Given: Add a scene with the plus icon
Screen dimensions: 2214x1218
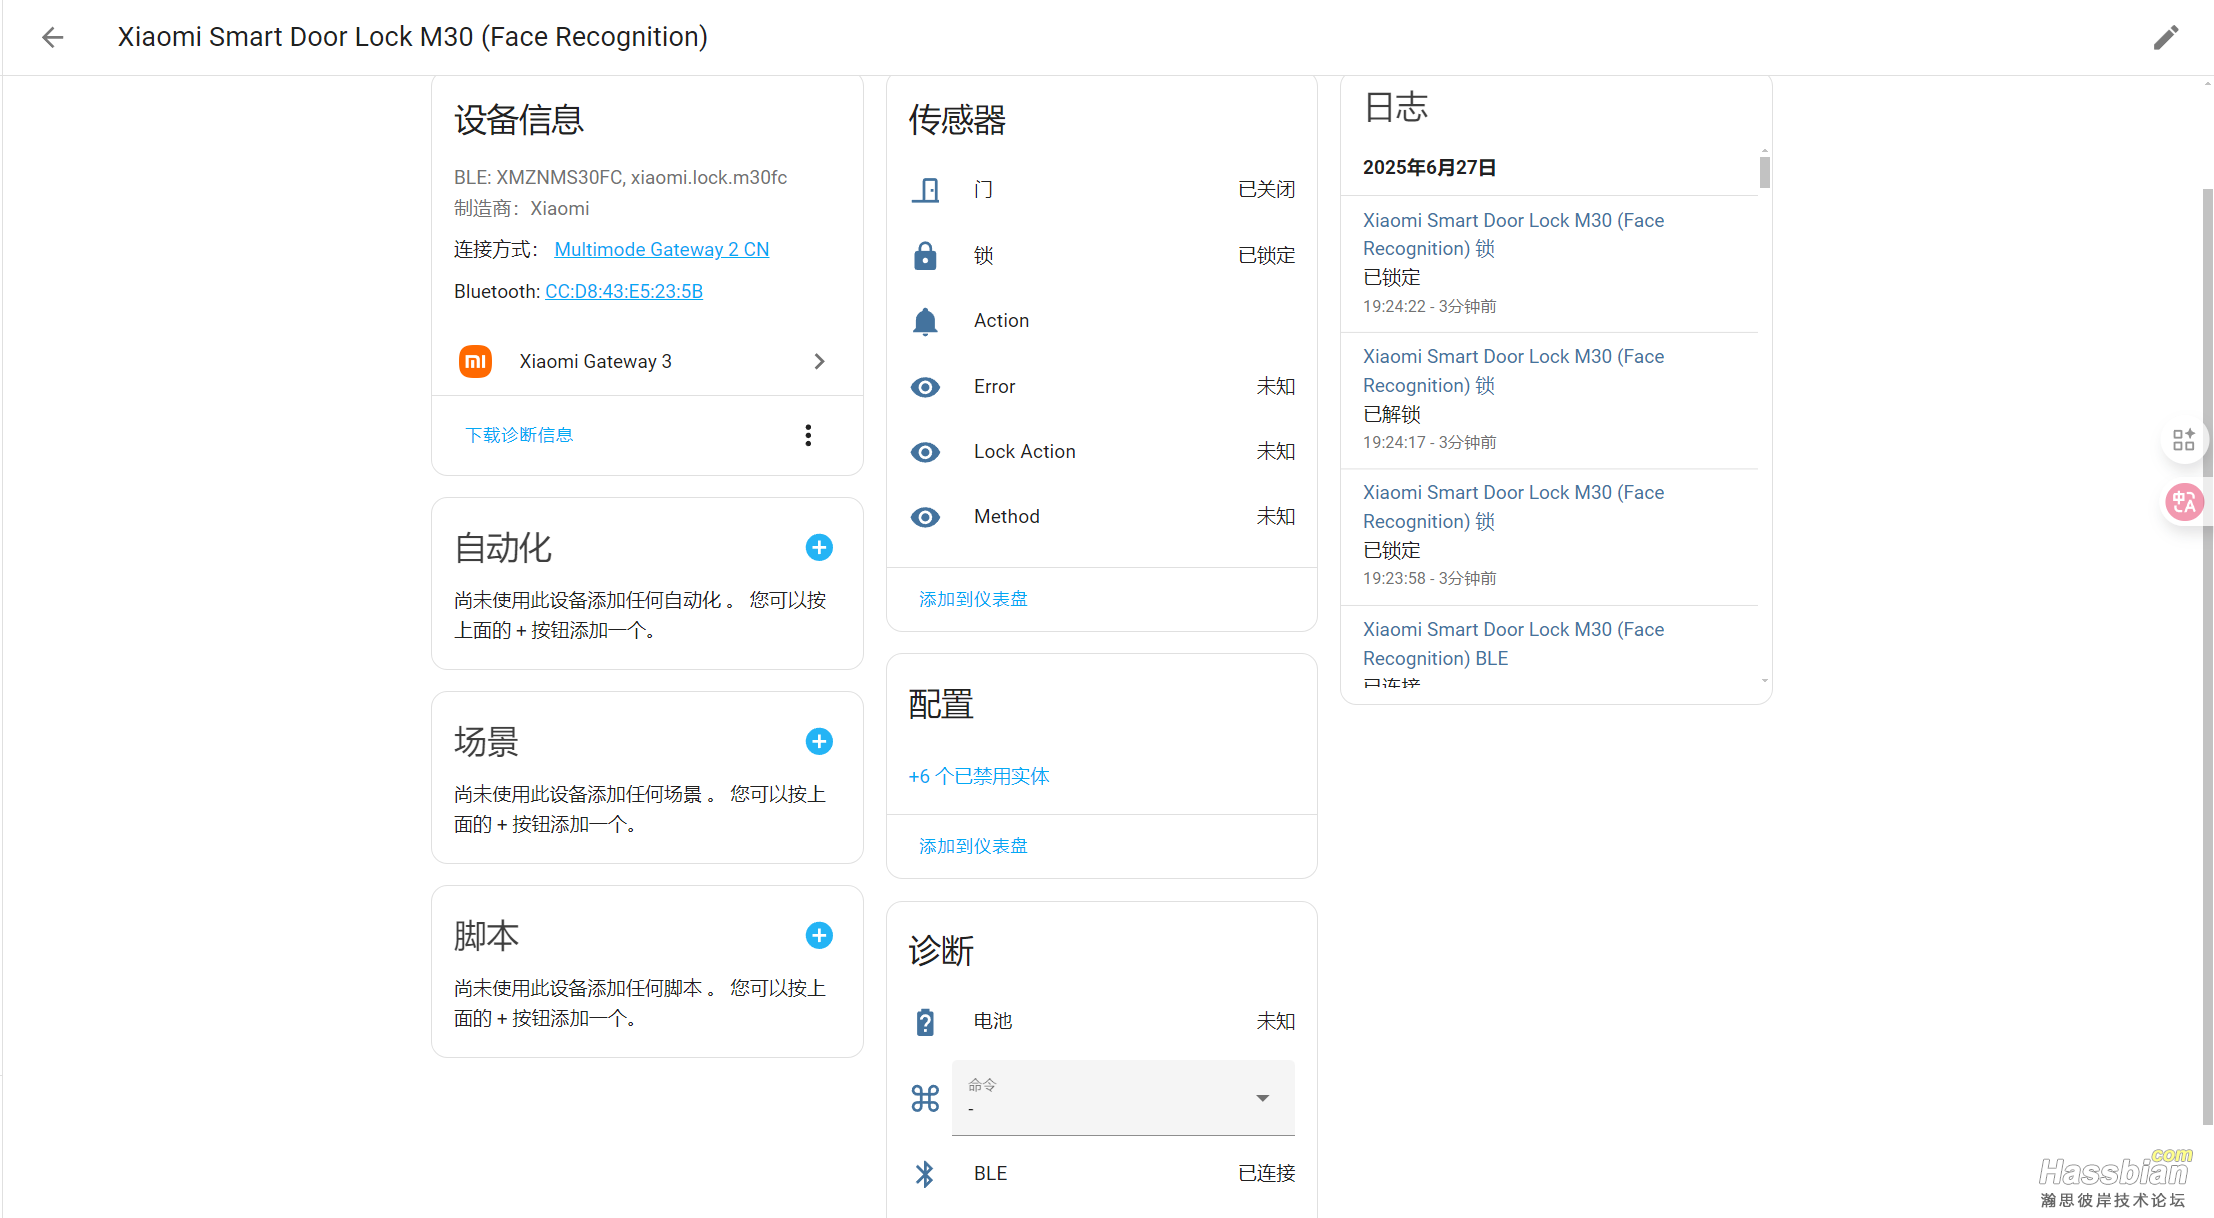Looking at the screenshot, I should coord(819,741).
